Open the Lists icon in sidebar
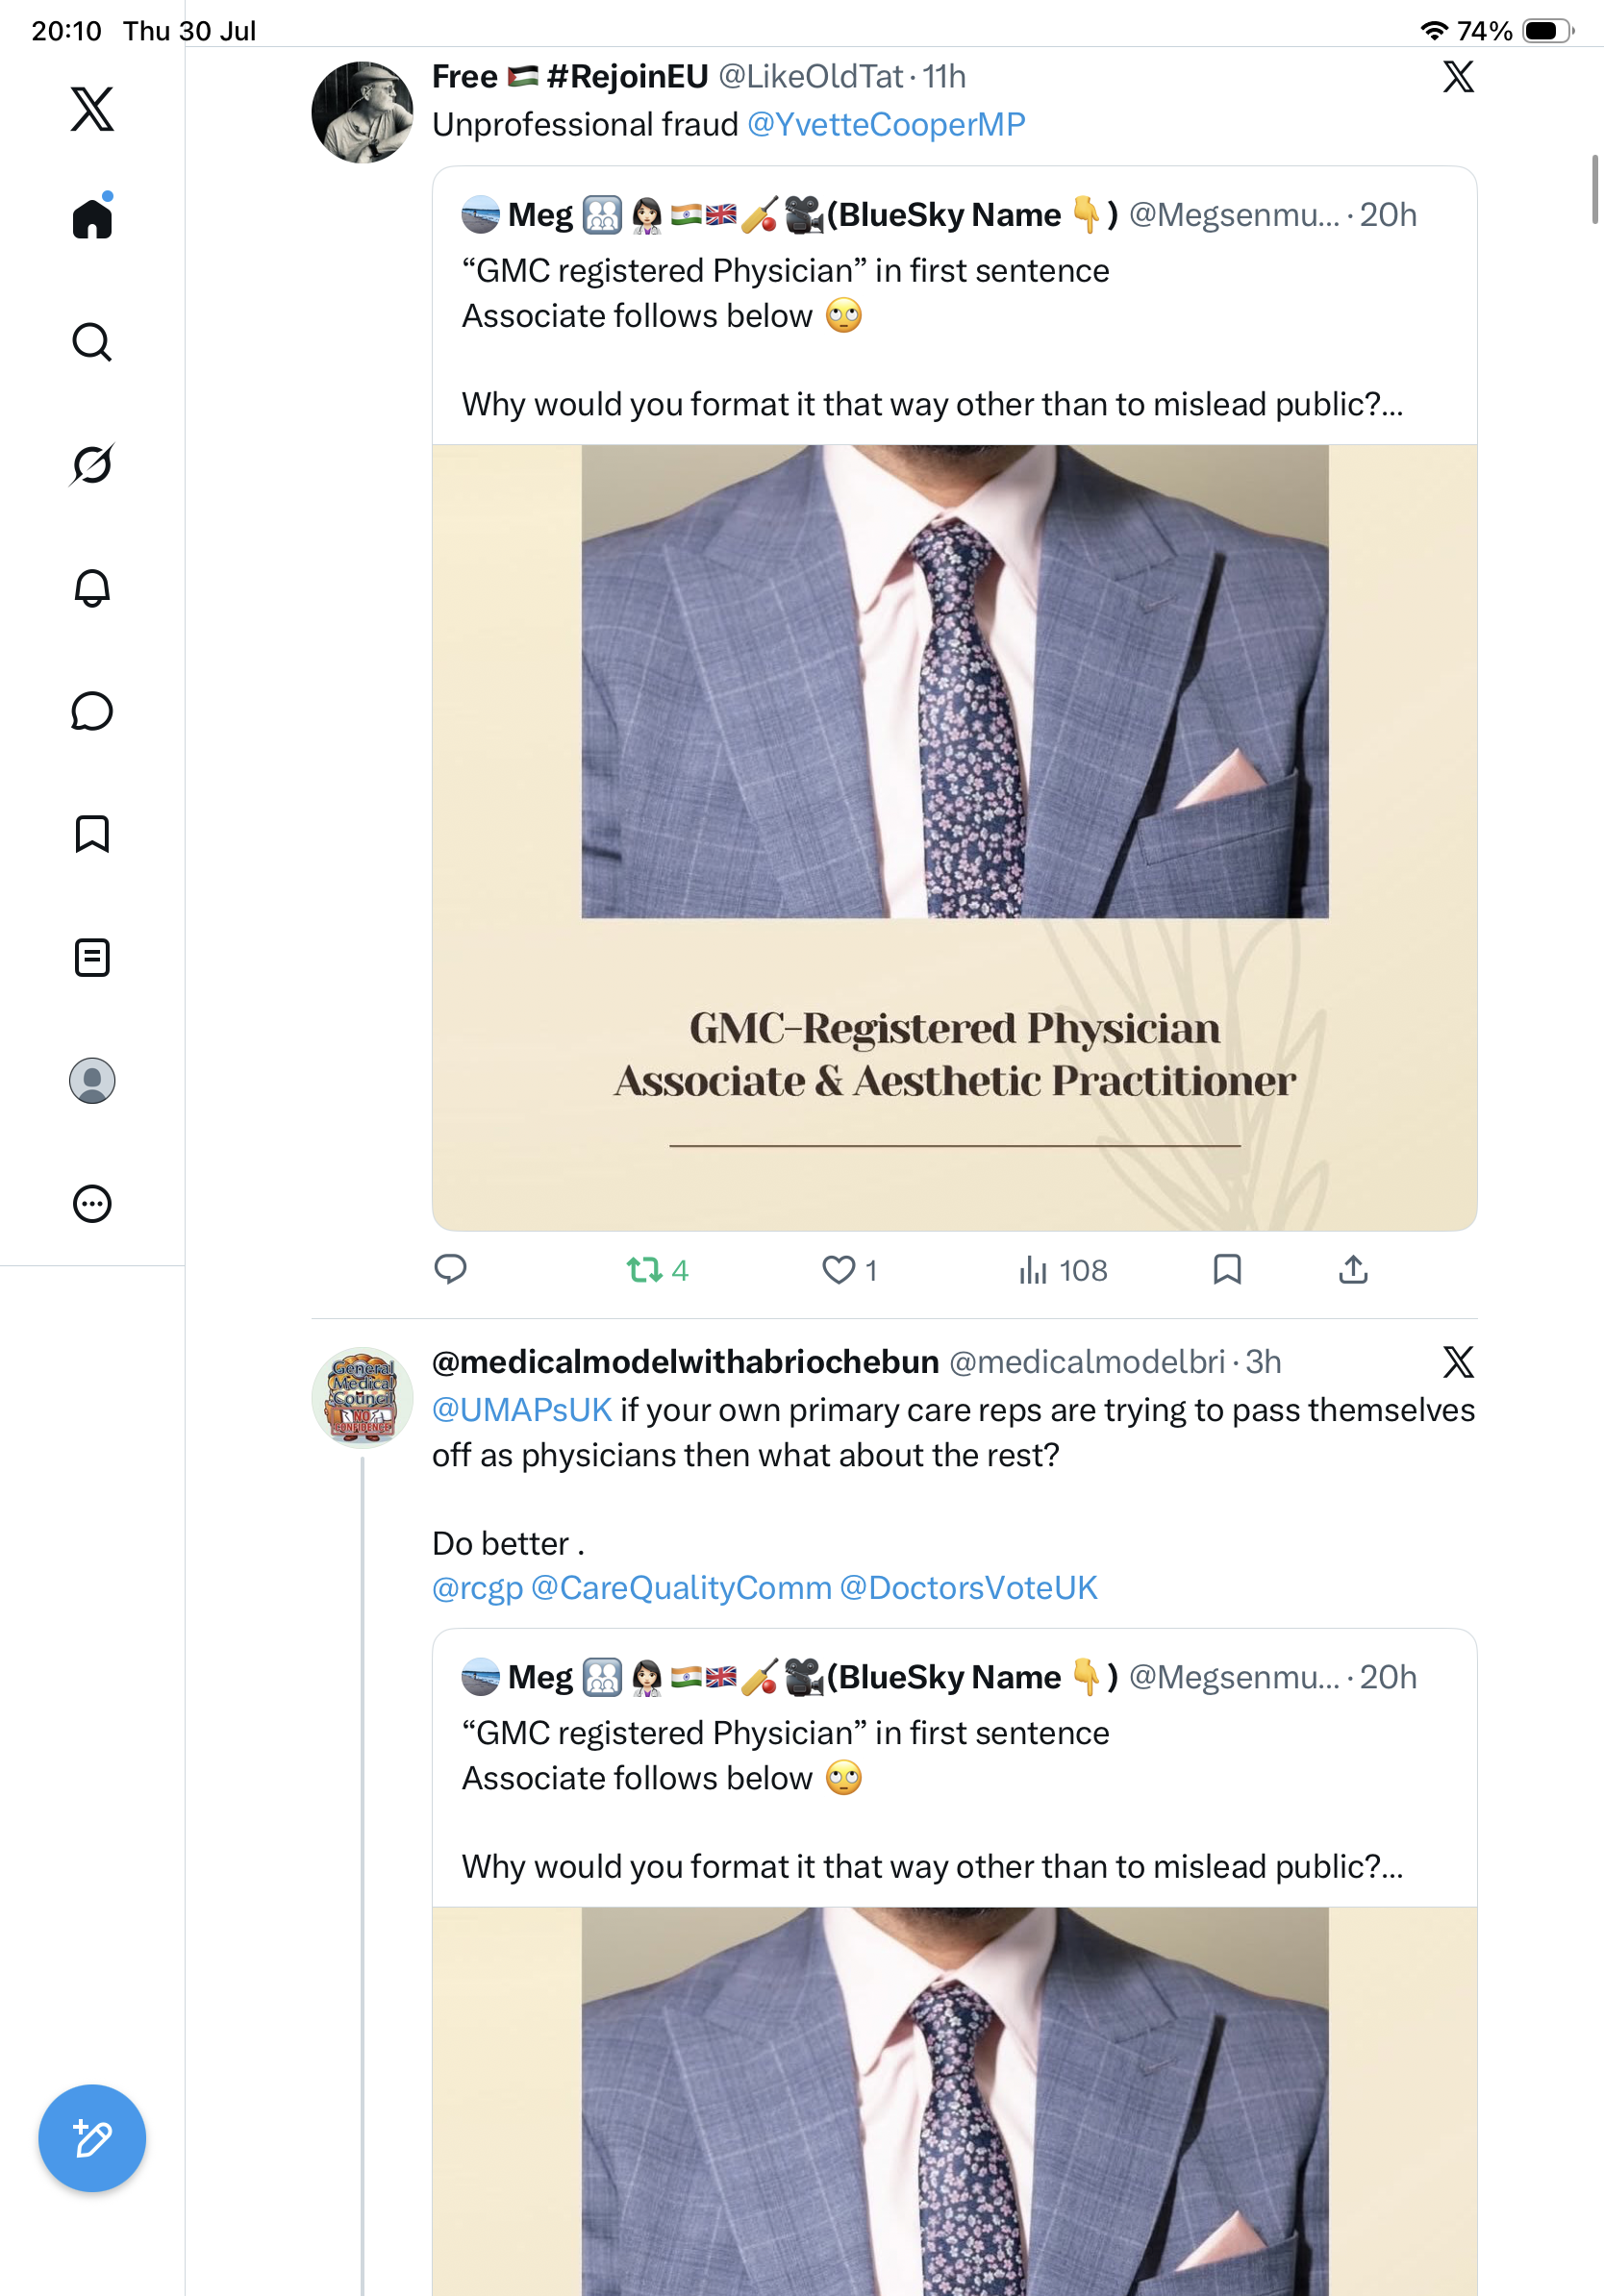The image size is (1604, 2296). [x=92, y=958]
